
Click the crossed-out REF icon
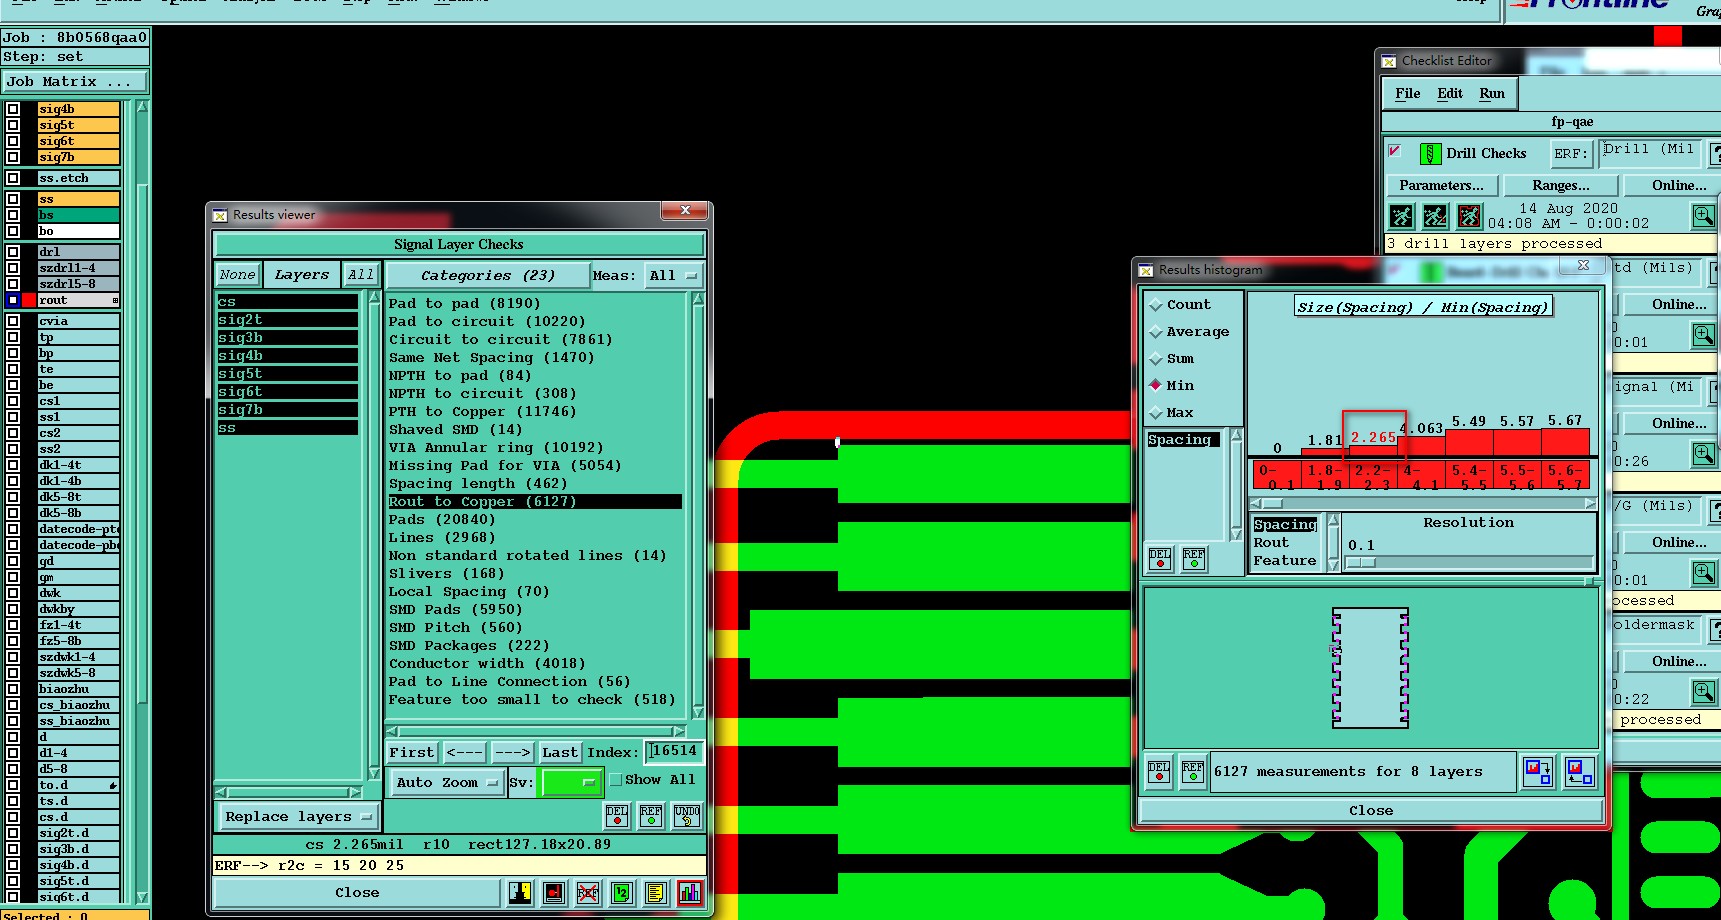(588, 893)
